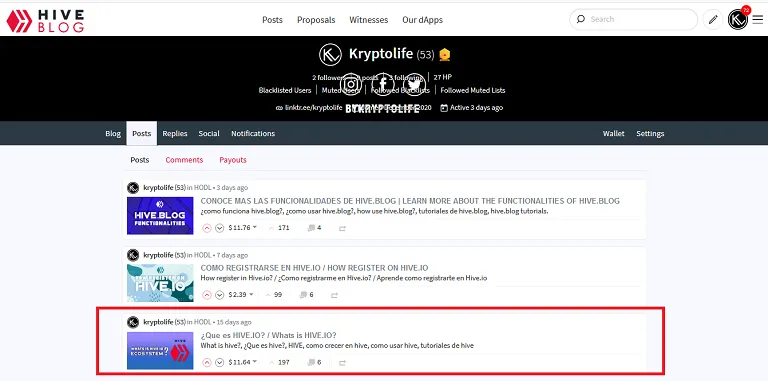Click the 15 days ago timestamp
Screen dimensions: 768x381
234,322
